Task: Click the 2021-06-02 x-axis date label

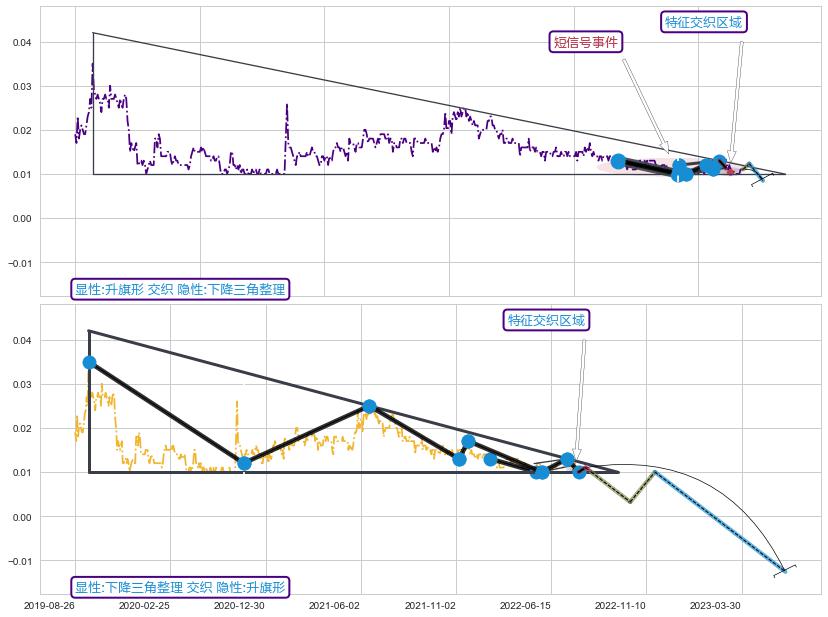Action: (x=335, y=605)
